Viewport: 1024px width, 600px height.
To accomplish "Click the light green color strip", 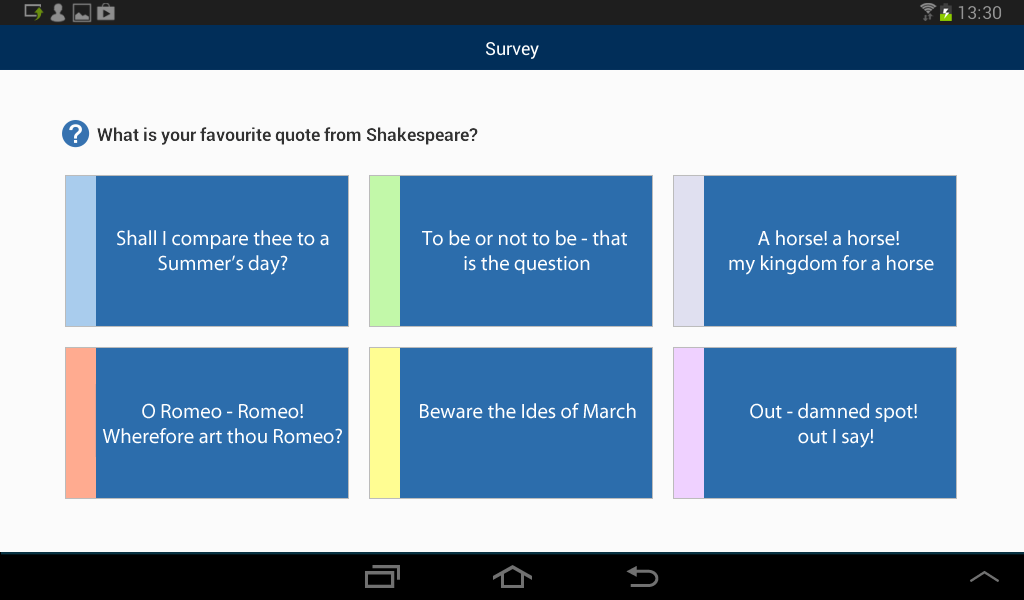I will point(385,251).
